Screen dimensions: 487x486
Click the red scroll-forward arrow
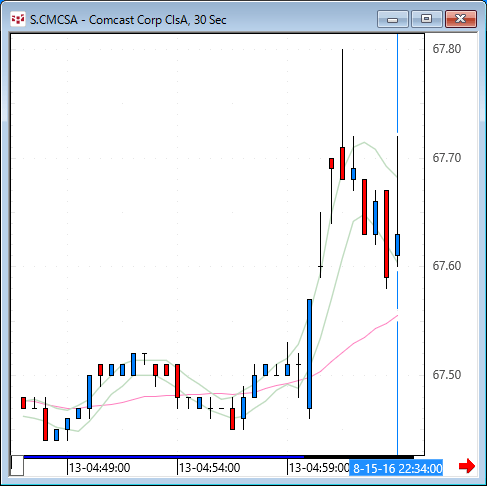click(x=467, y=466)
